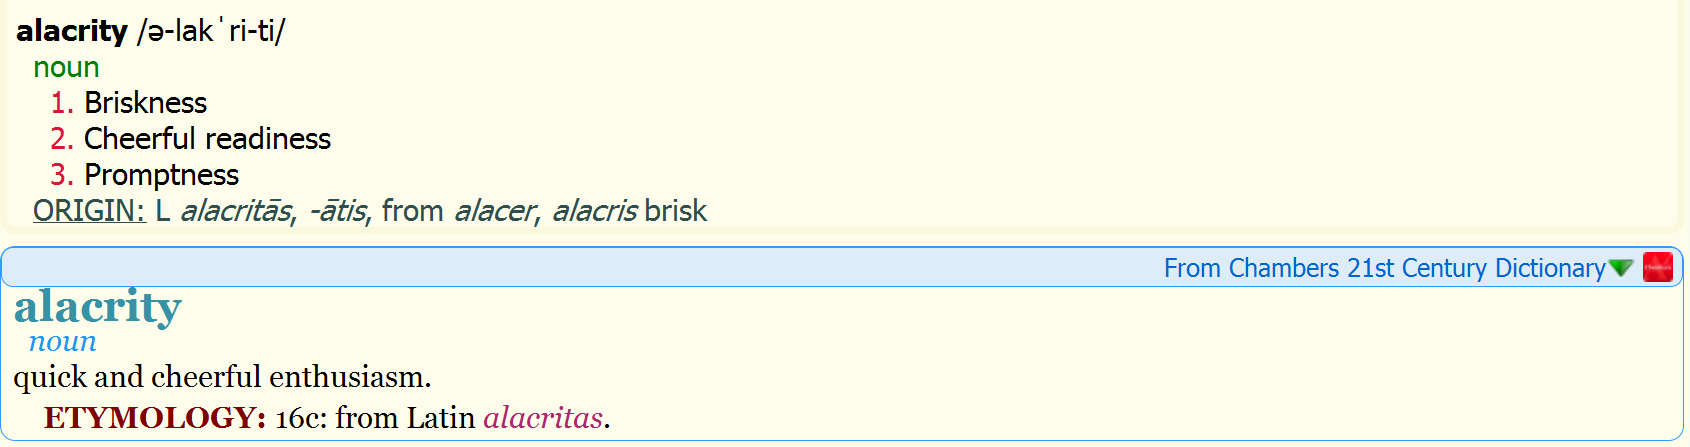Viewport: 1690px width, 447px height.
Task: Click the italic word alacris
Action: tap(594, 211)
